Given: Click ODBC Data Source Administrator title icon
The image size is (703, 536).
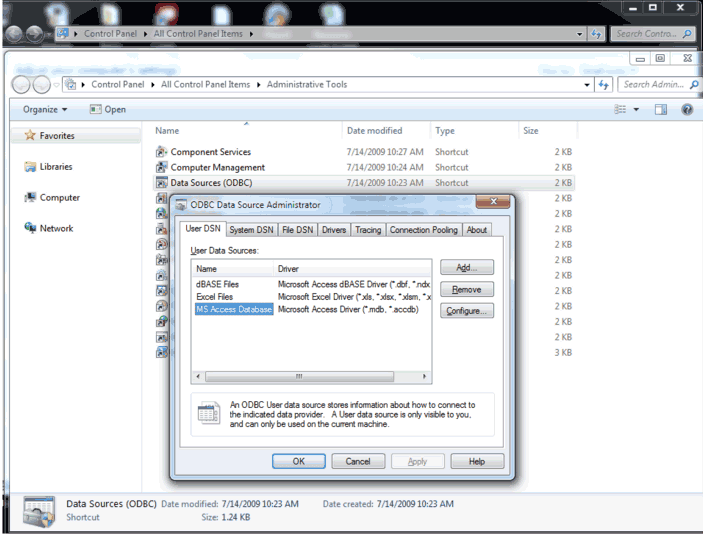Looking at the screenshot, I should [181, 205].
